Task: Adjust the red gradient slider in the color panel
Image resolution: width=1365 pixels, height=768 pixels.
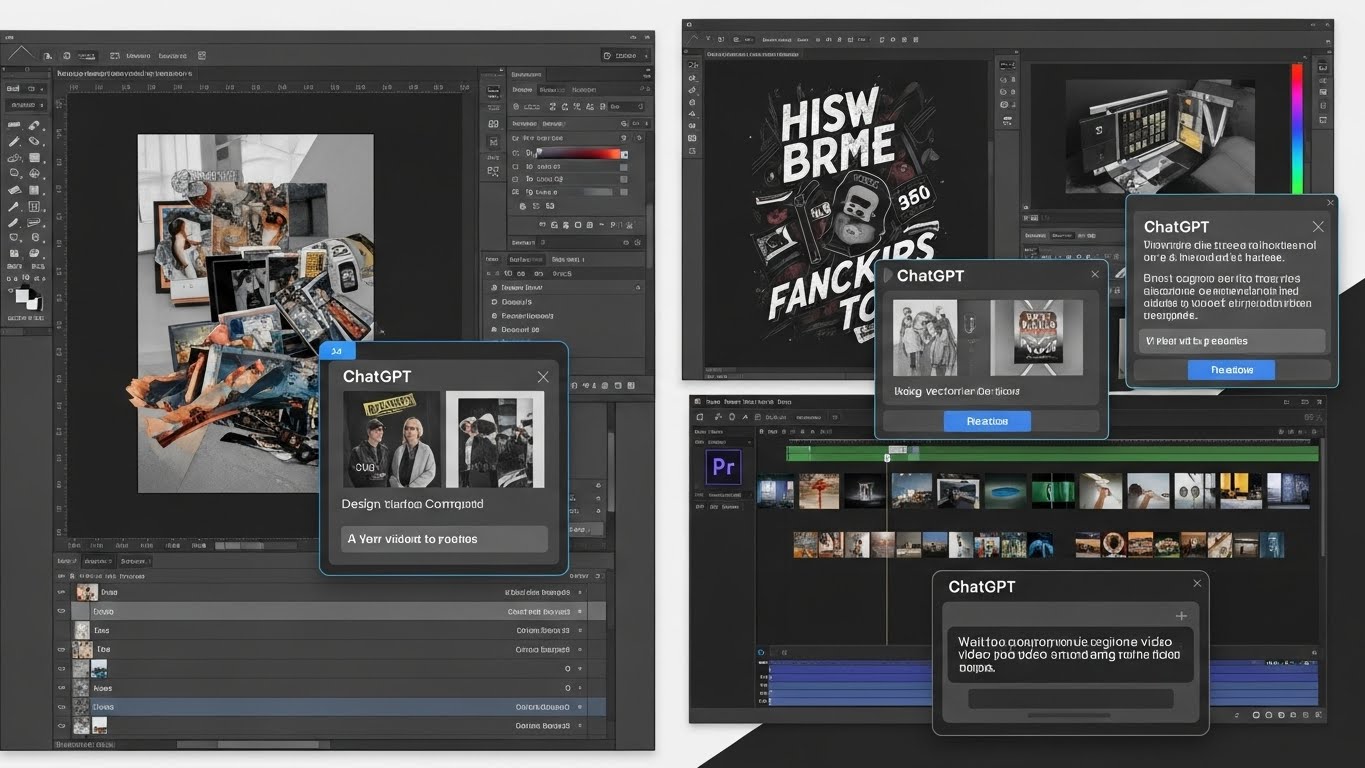Action: click(578, 154)
